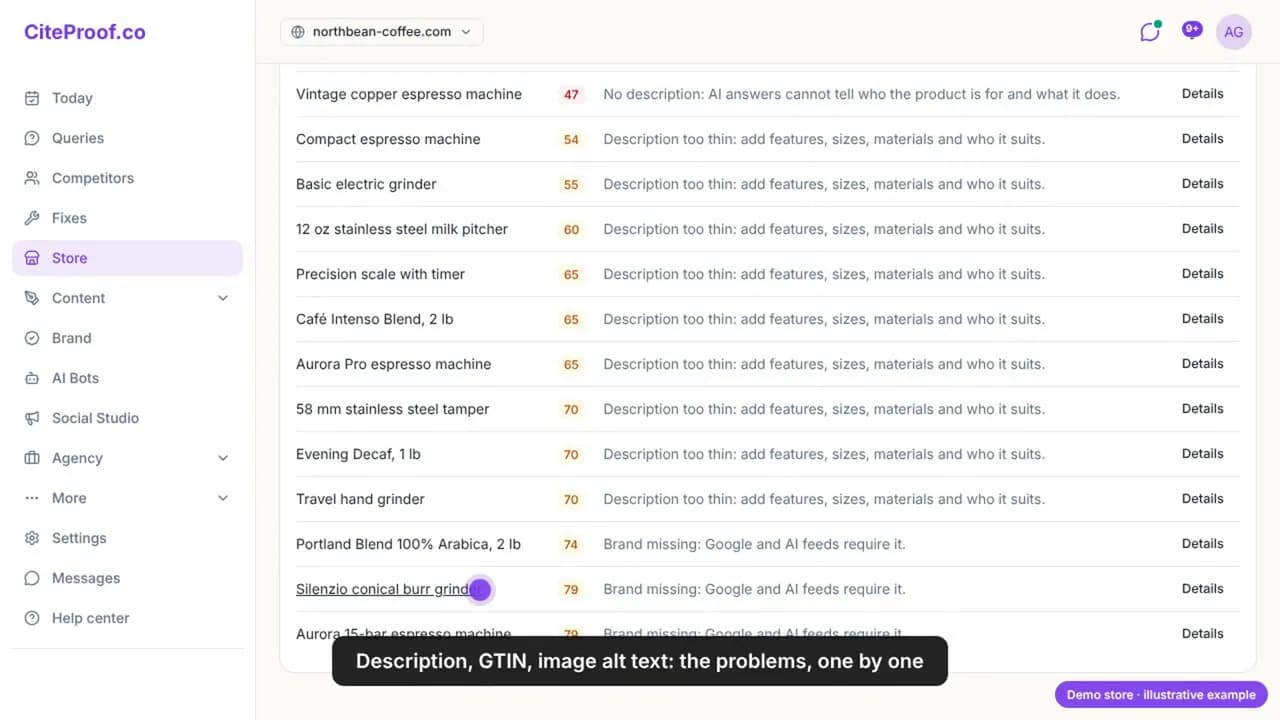The height and width of the screenshot is (720, 1280).
Task: Expand the Content sidebar section chevron
Action: point(223,298)
